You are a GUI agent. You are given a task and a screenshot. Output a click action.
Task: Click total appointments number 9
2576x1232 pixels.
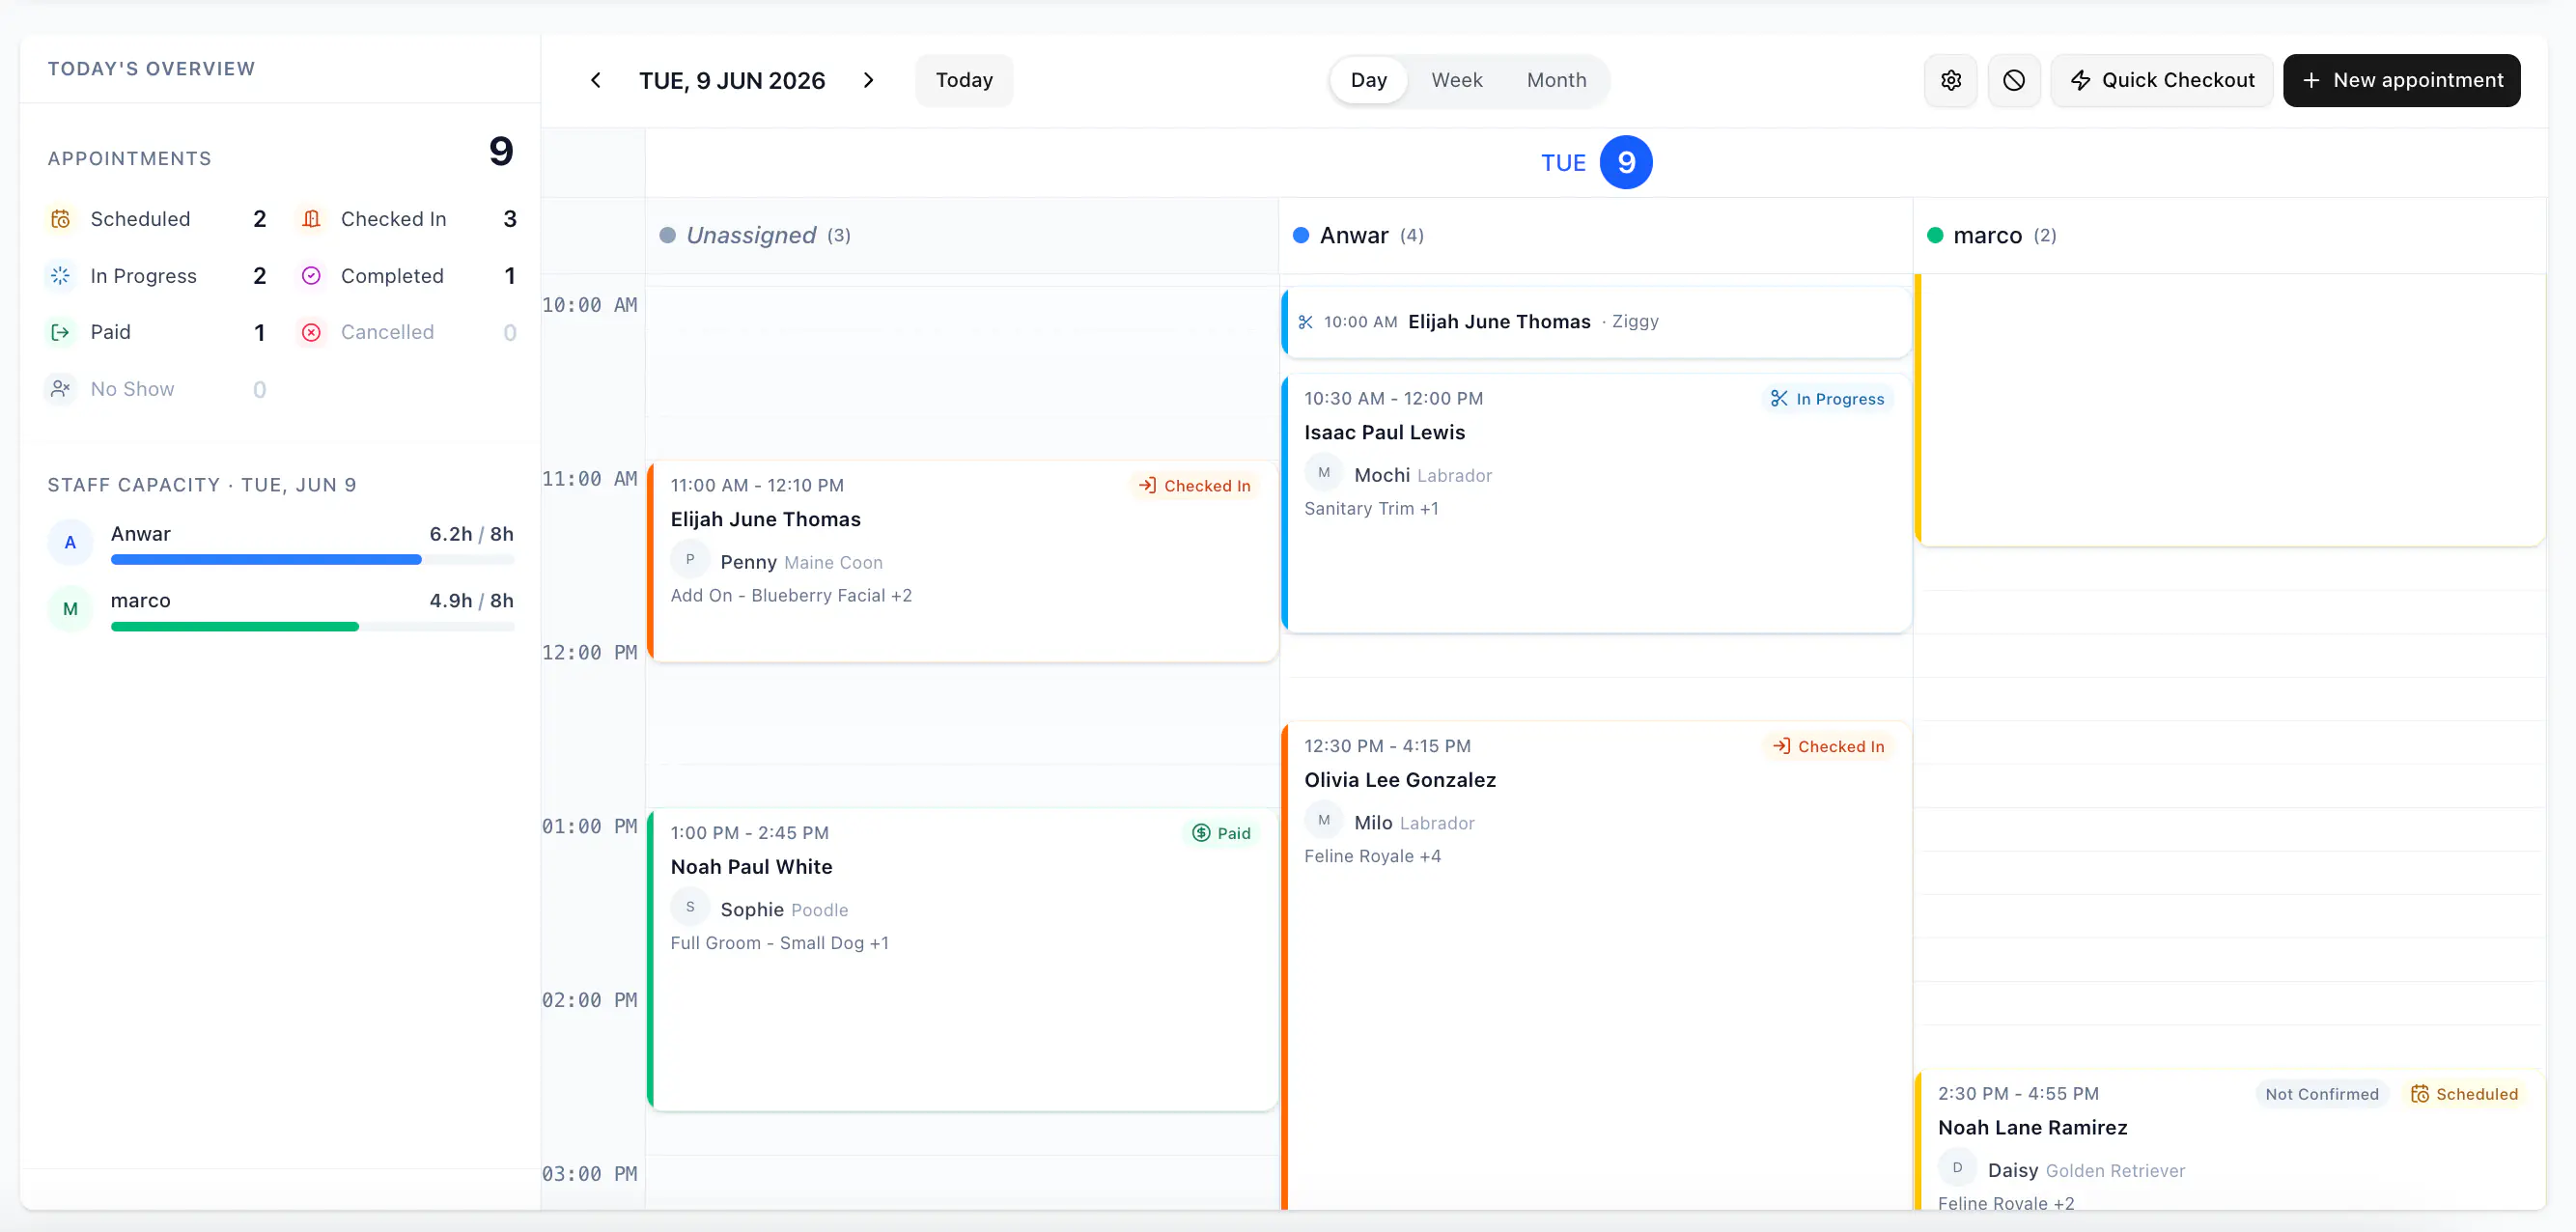pos(501,152)
